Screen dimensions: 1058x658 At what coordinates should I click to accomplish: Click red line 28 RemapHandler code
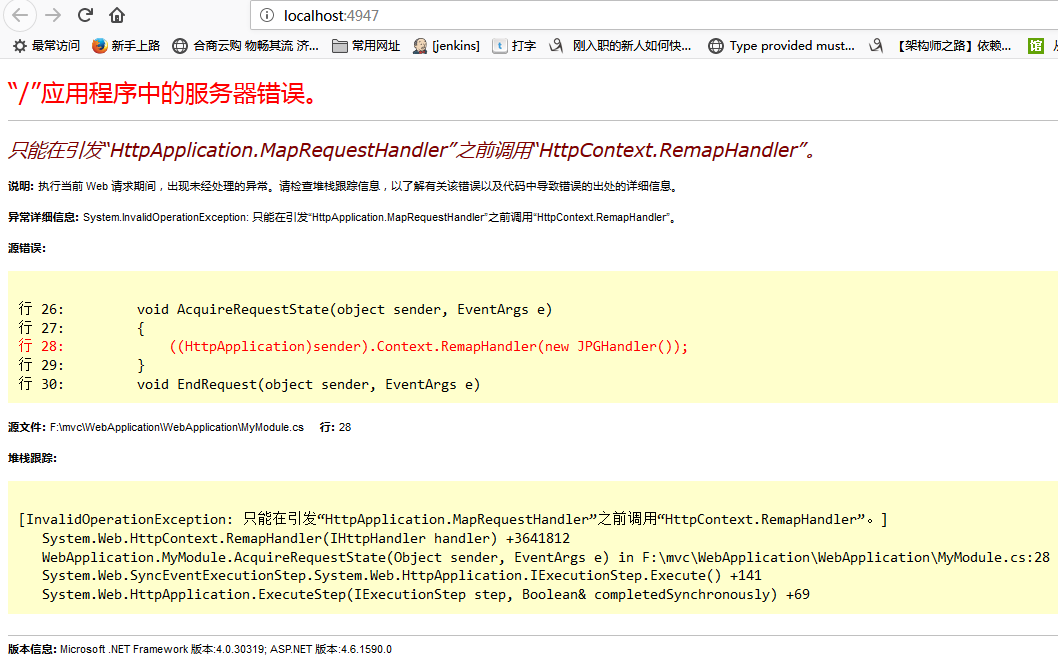point(353,346)
